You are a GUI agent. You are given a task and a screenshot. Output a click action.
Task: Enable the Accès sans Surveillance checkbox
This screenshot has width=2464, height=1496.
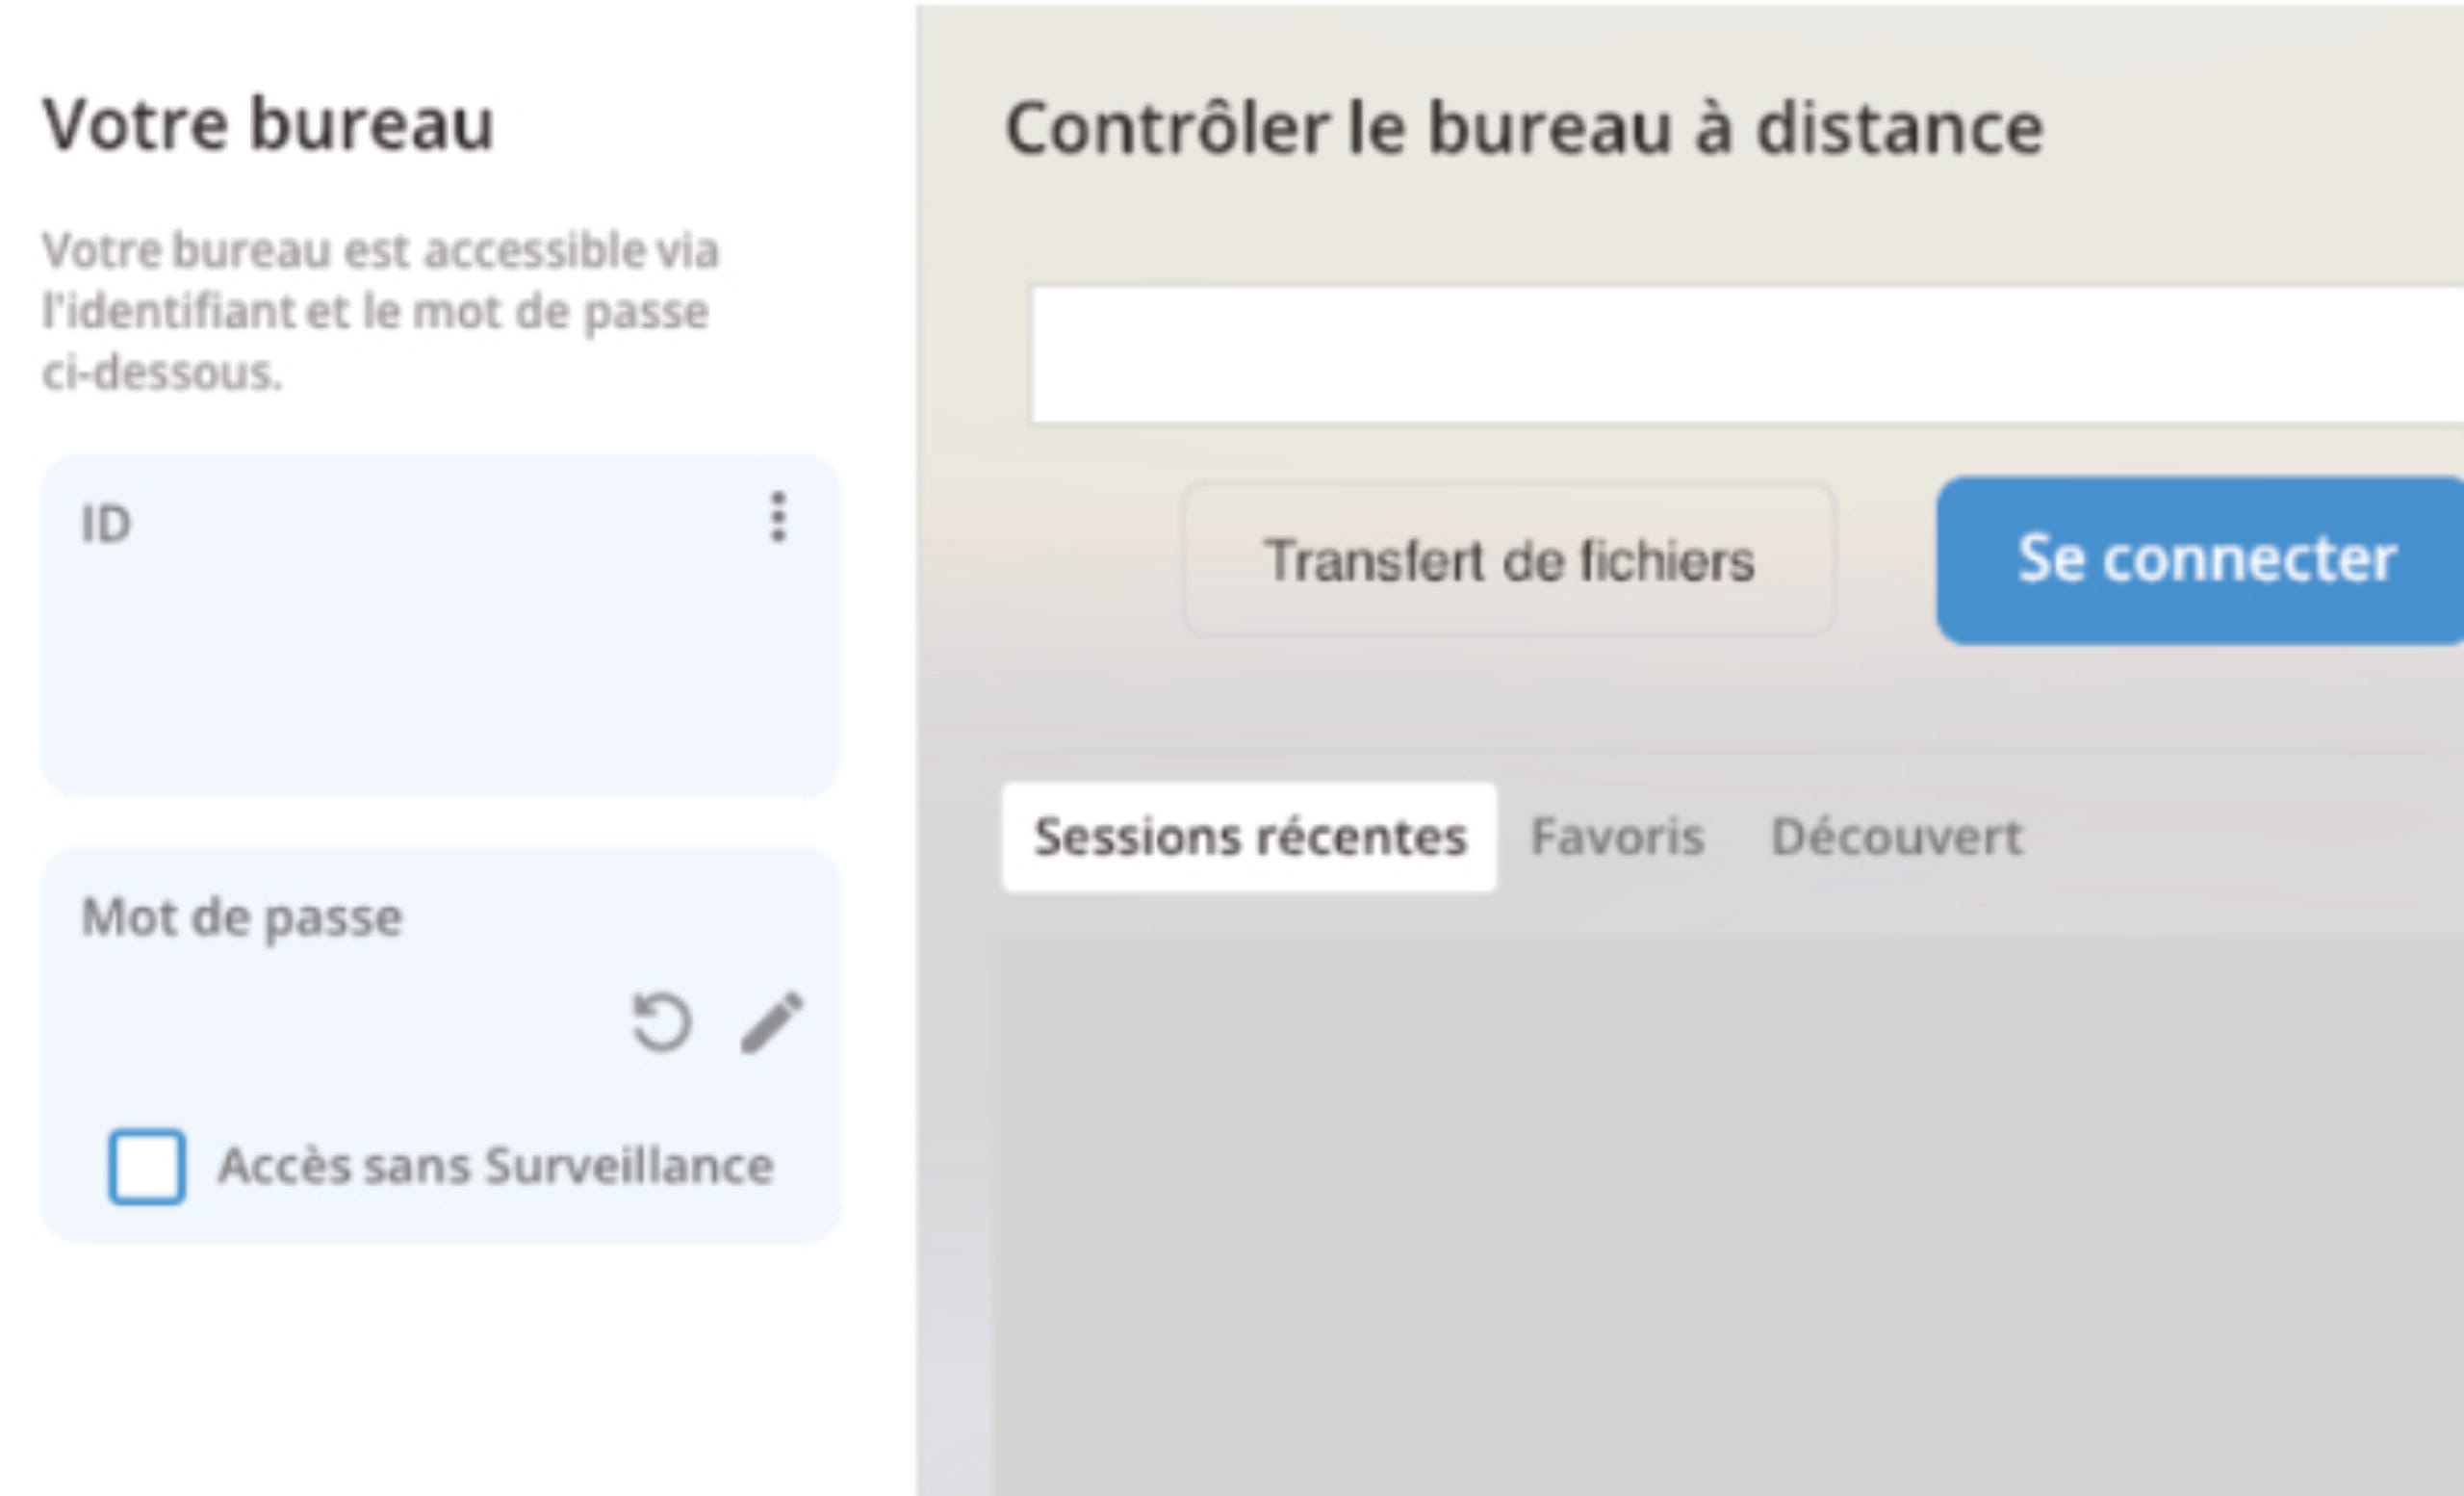[147, 1166]
